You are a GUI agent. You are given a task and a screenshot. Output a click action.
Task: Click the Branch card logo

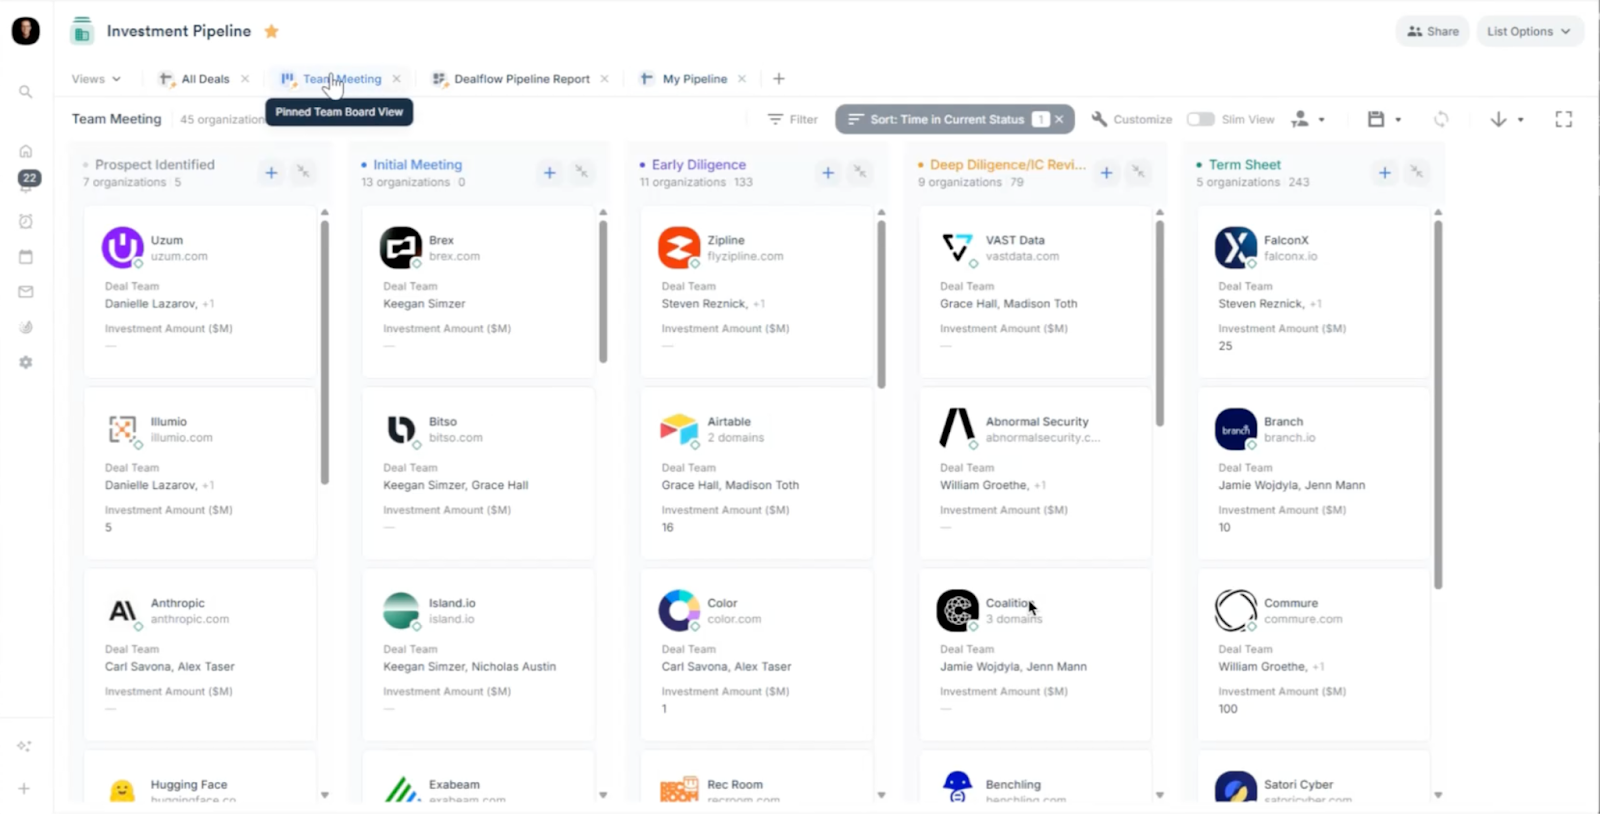[x=1236, y=429]
